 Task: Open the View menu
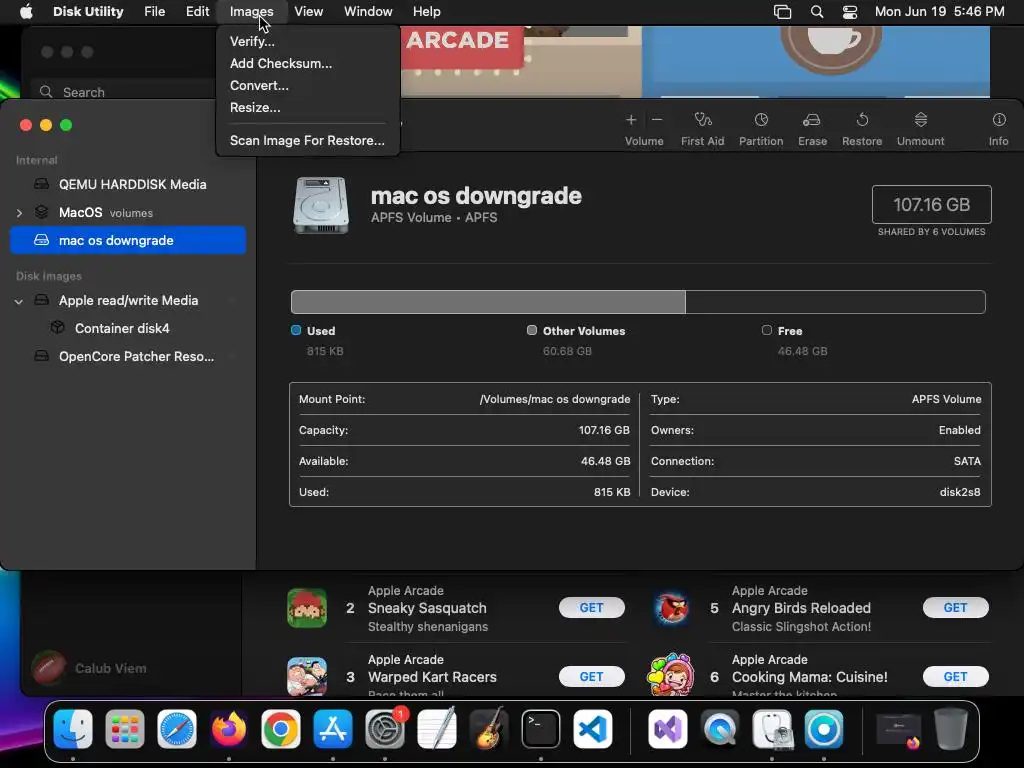(308, 12)
